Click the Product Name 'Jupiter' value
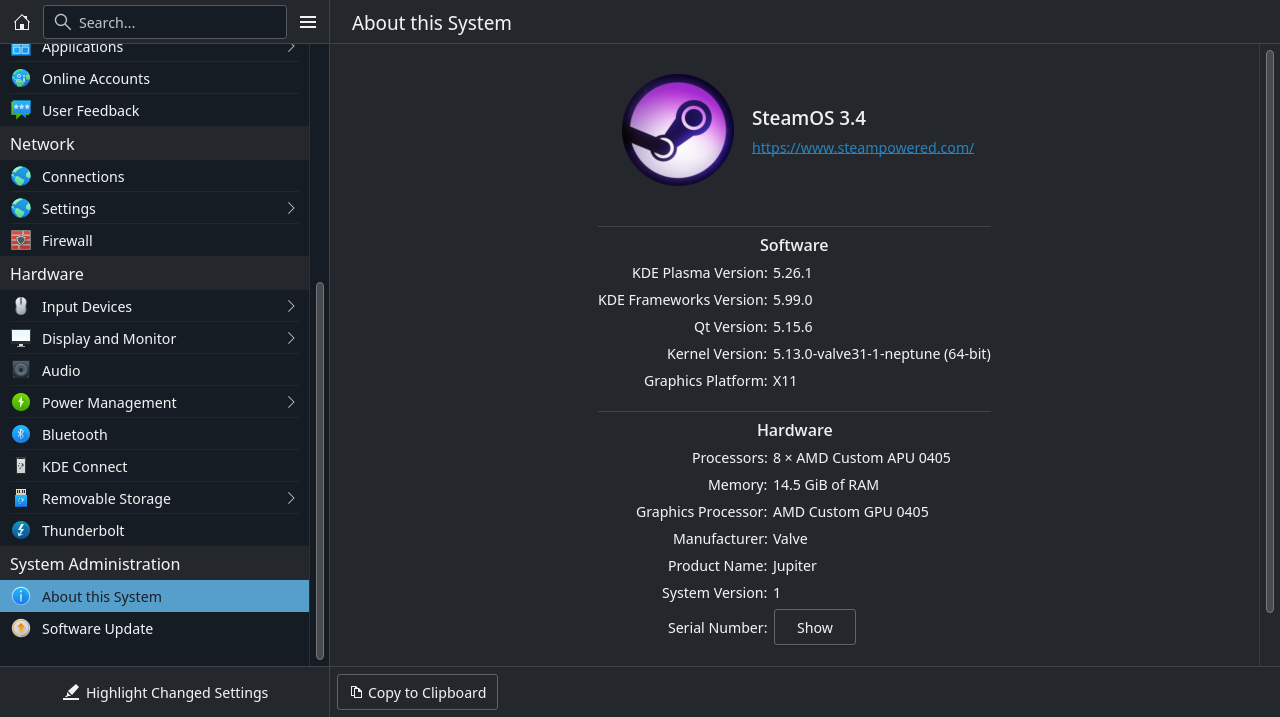 (x=795, y=565)
